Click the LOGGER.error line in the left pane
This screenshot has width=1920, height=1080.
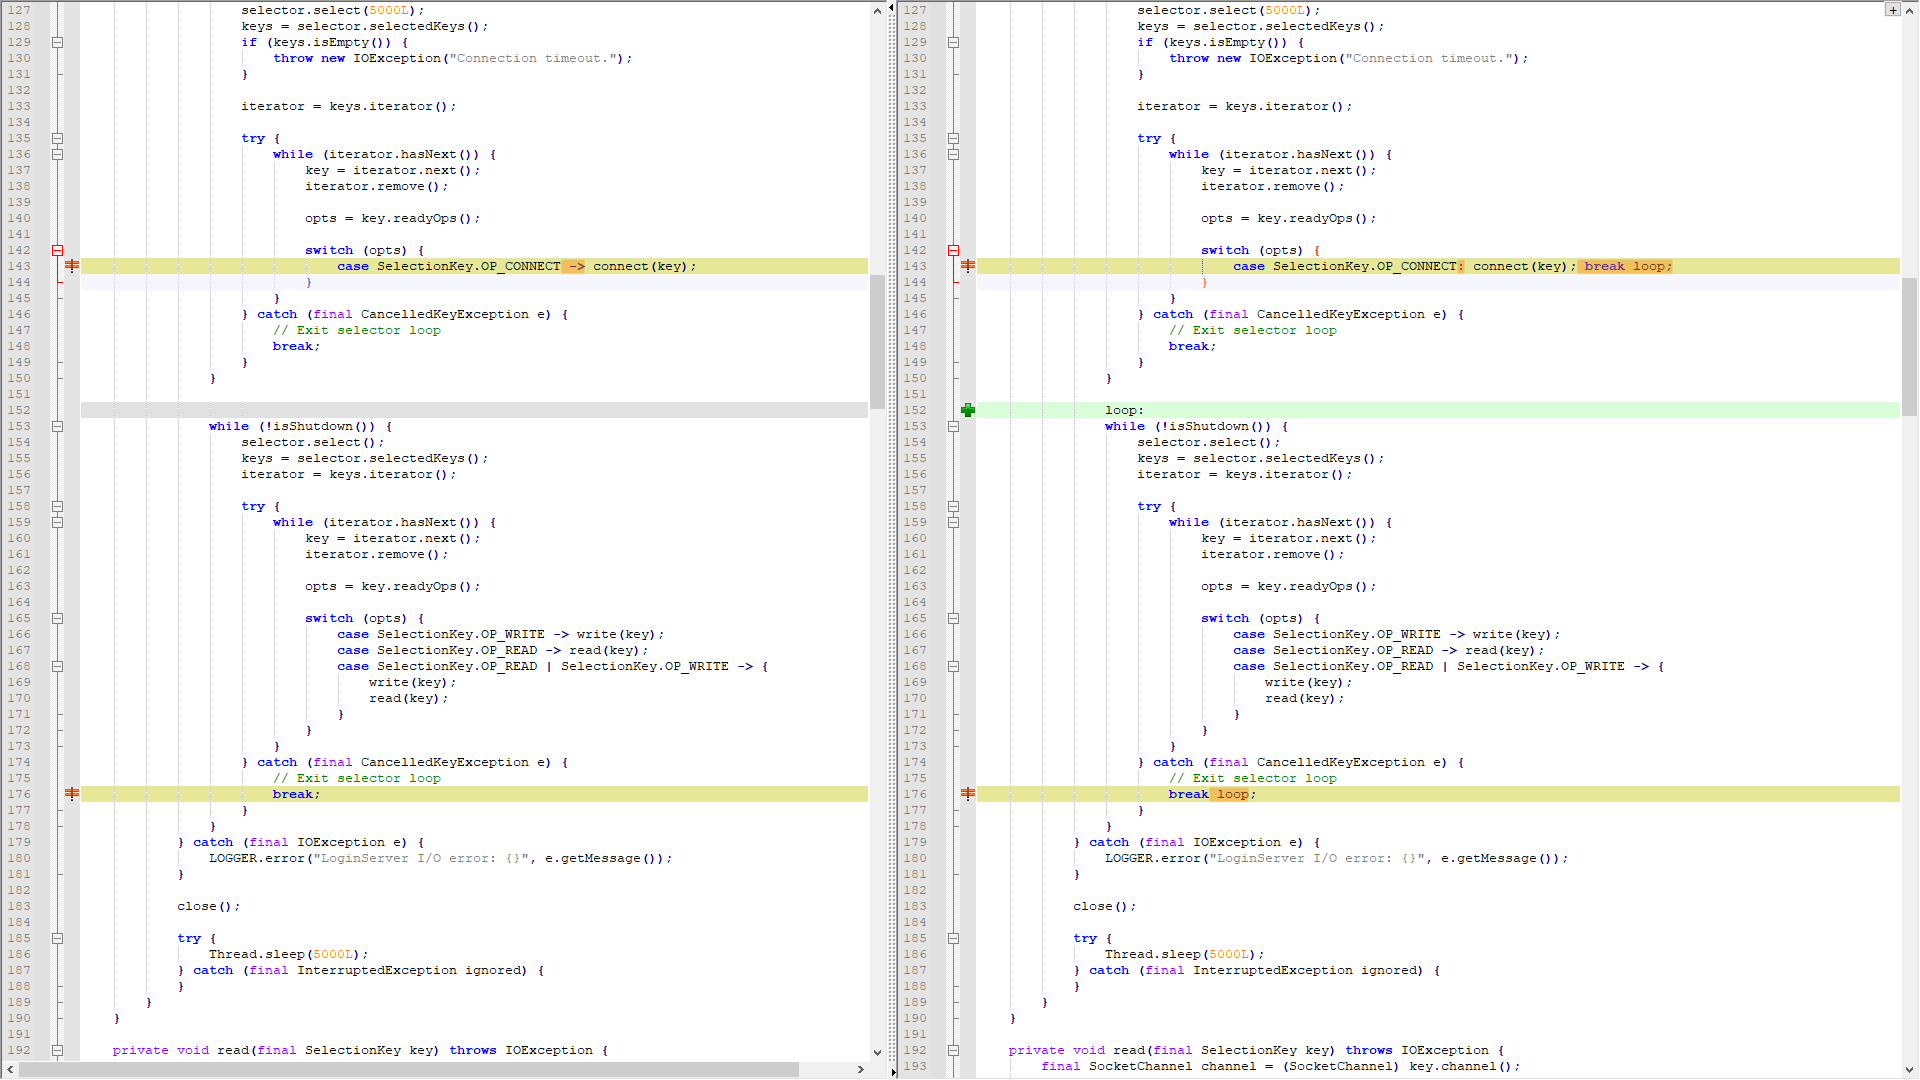[x=440, y=858]
